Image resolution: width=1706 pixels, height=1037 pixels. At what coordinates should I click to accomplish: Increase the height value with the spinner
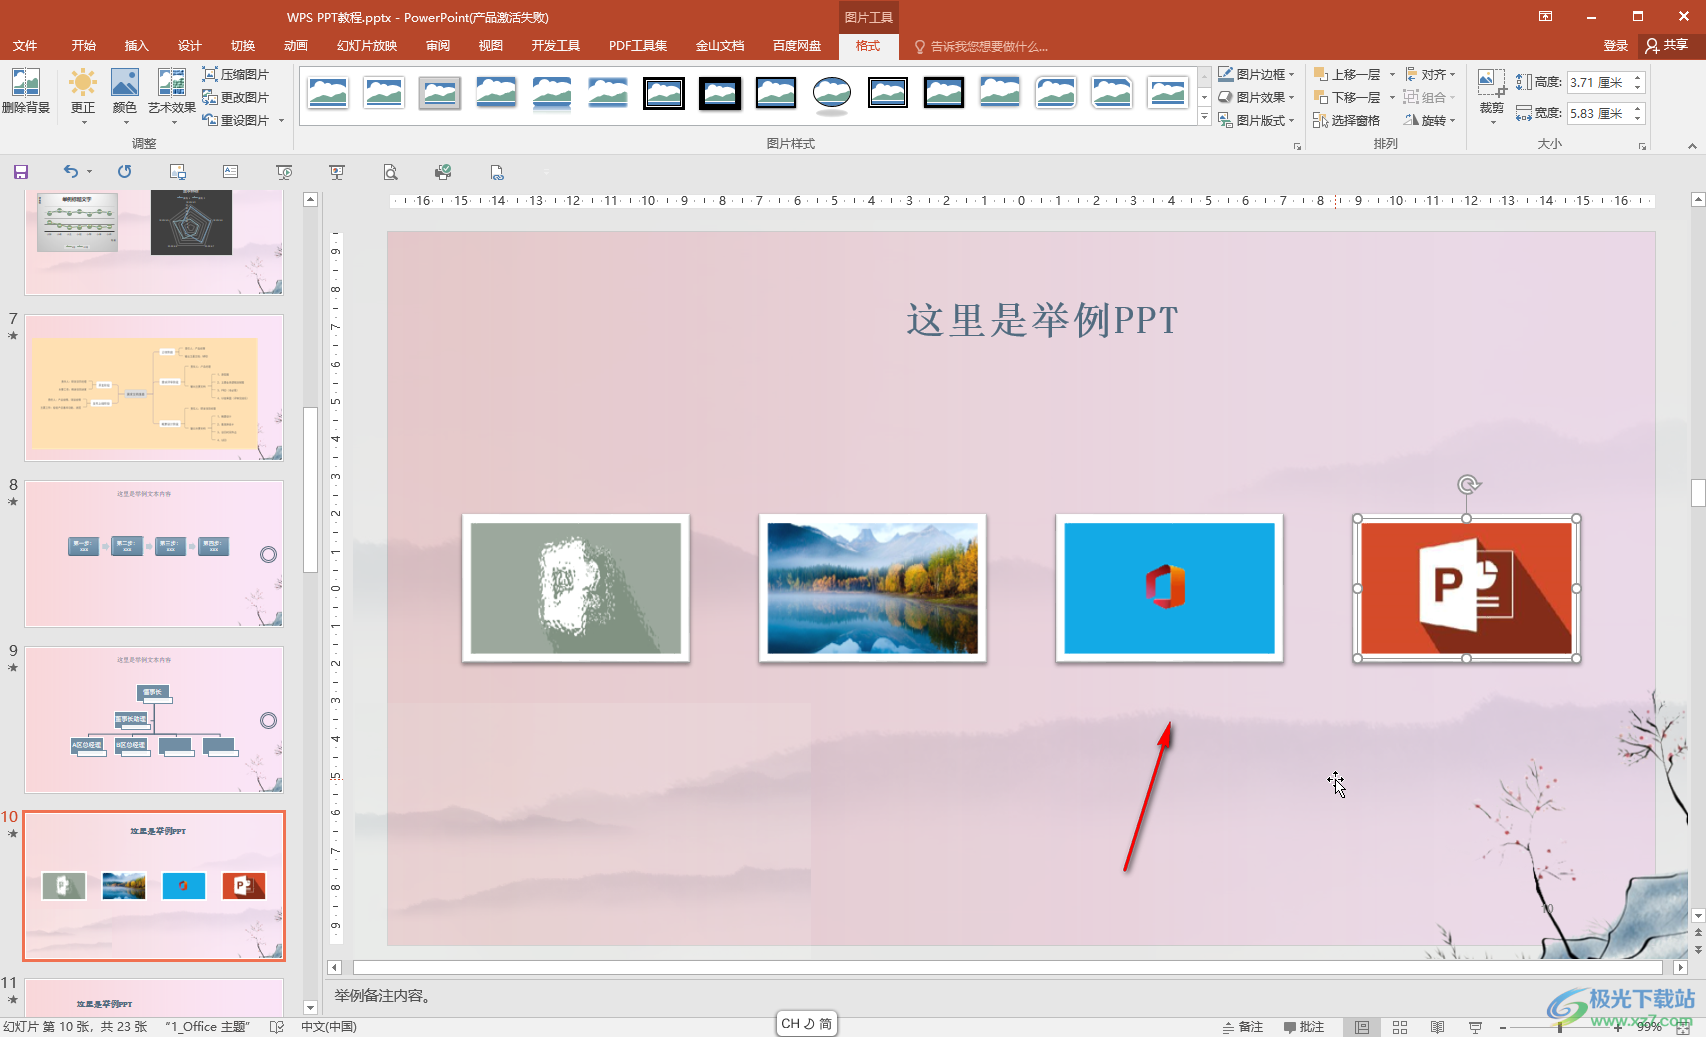(1638, 78)
